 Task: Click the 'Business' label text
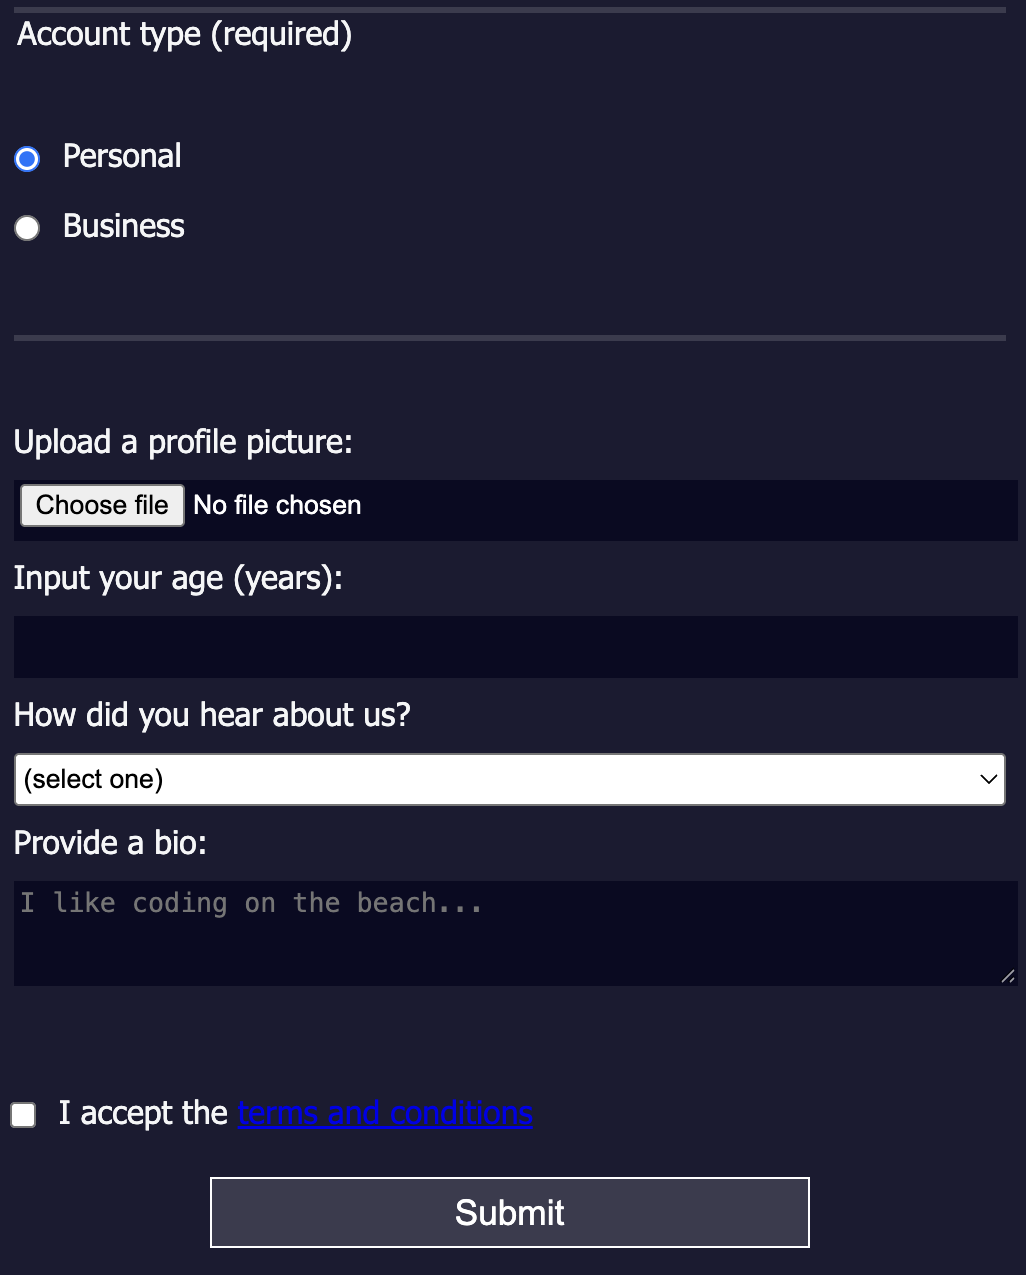click(x=124, y=226)
